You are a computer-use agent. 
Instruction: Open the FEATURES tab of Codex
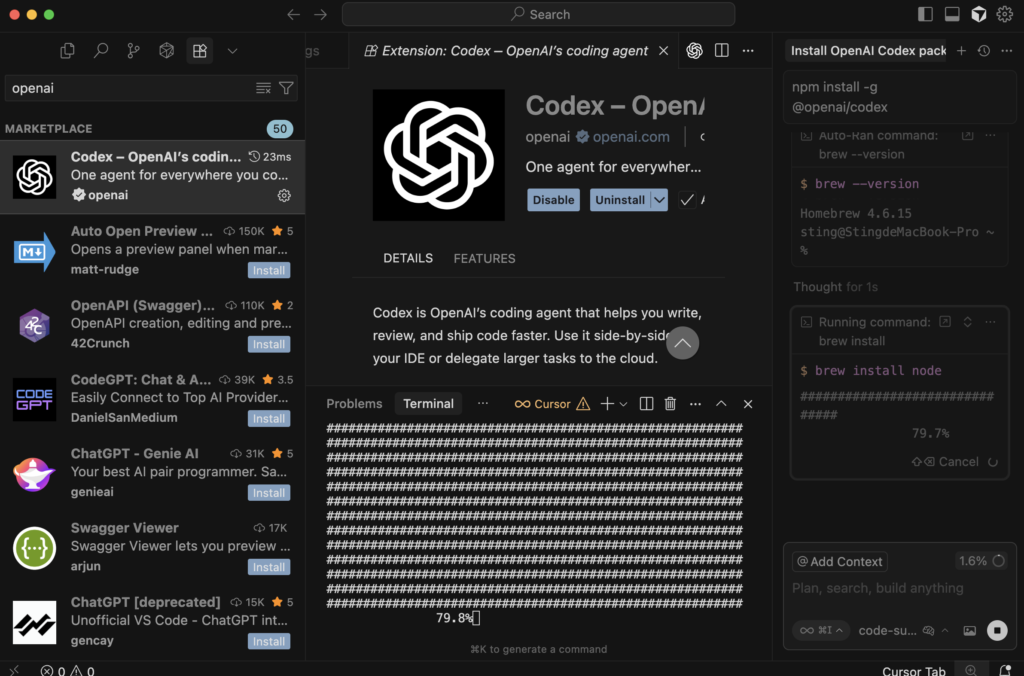pos(484,258)
